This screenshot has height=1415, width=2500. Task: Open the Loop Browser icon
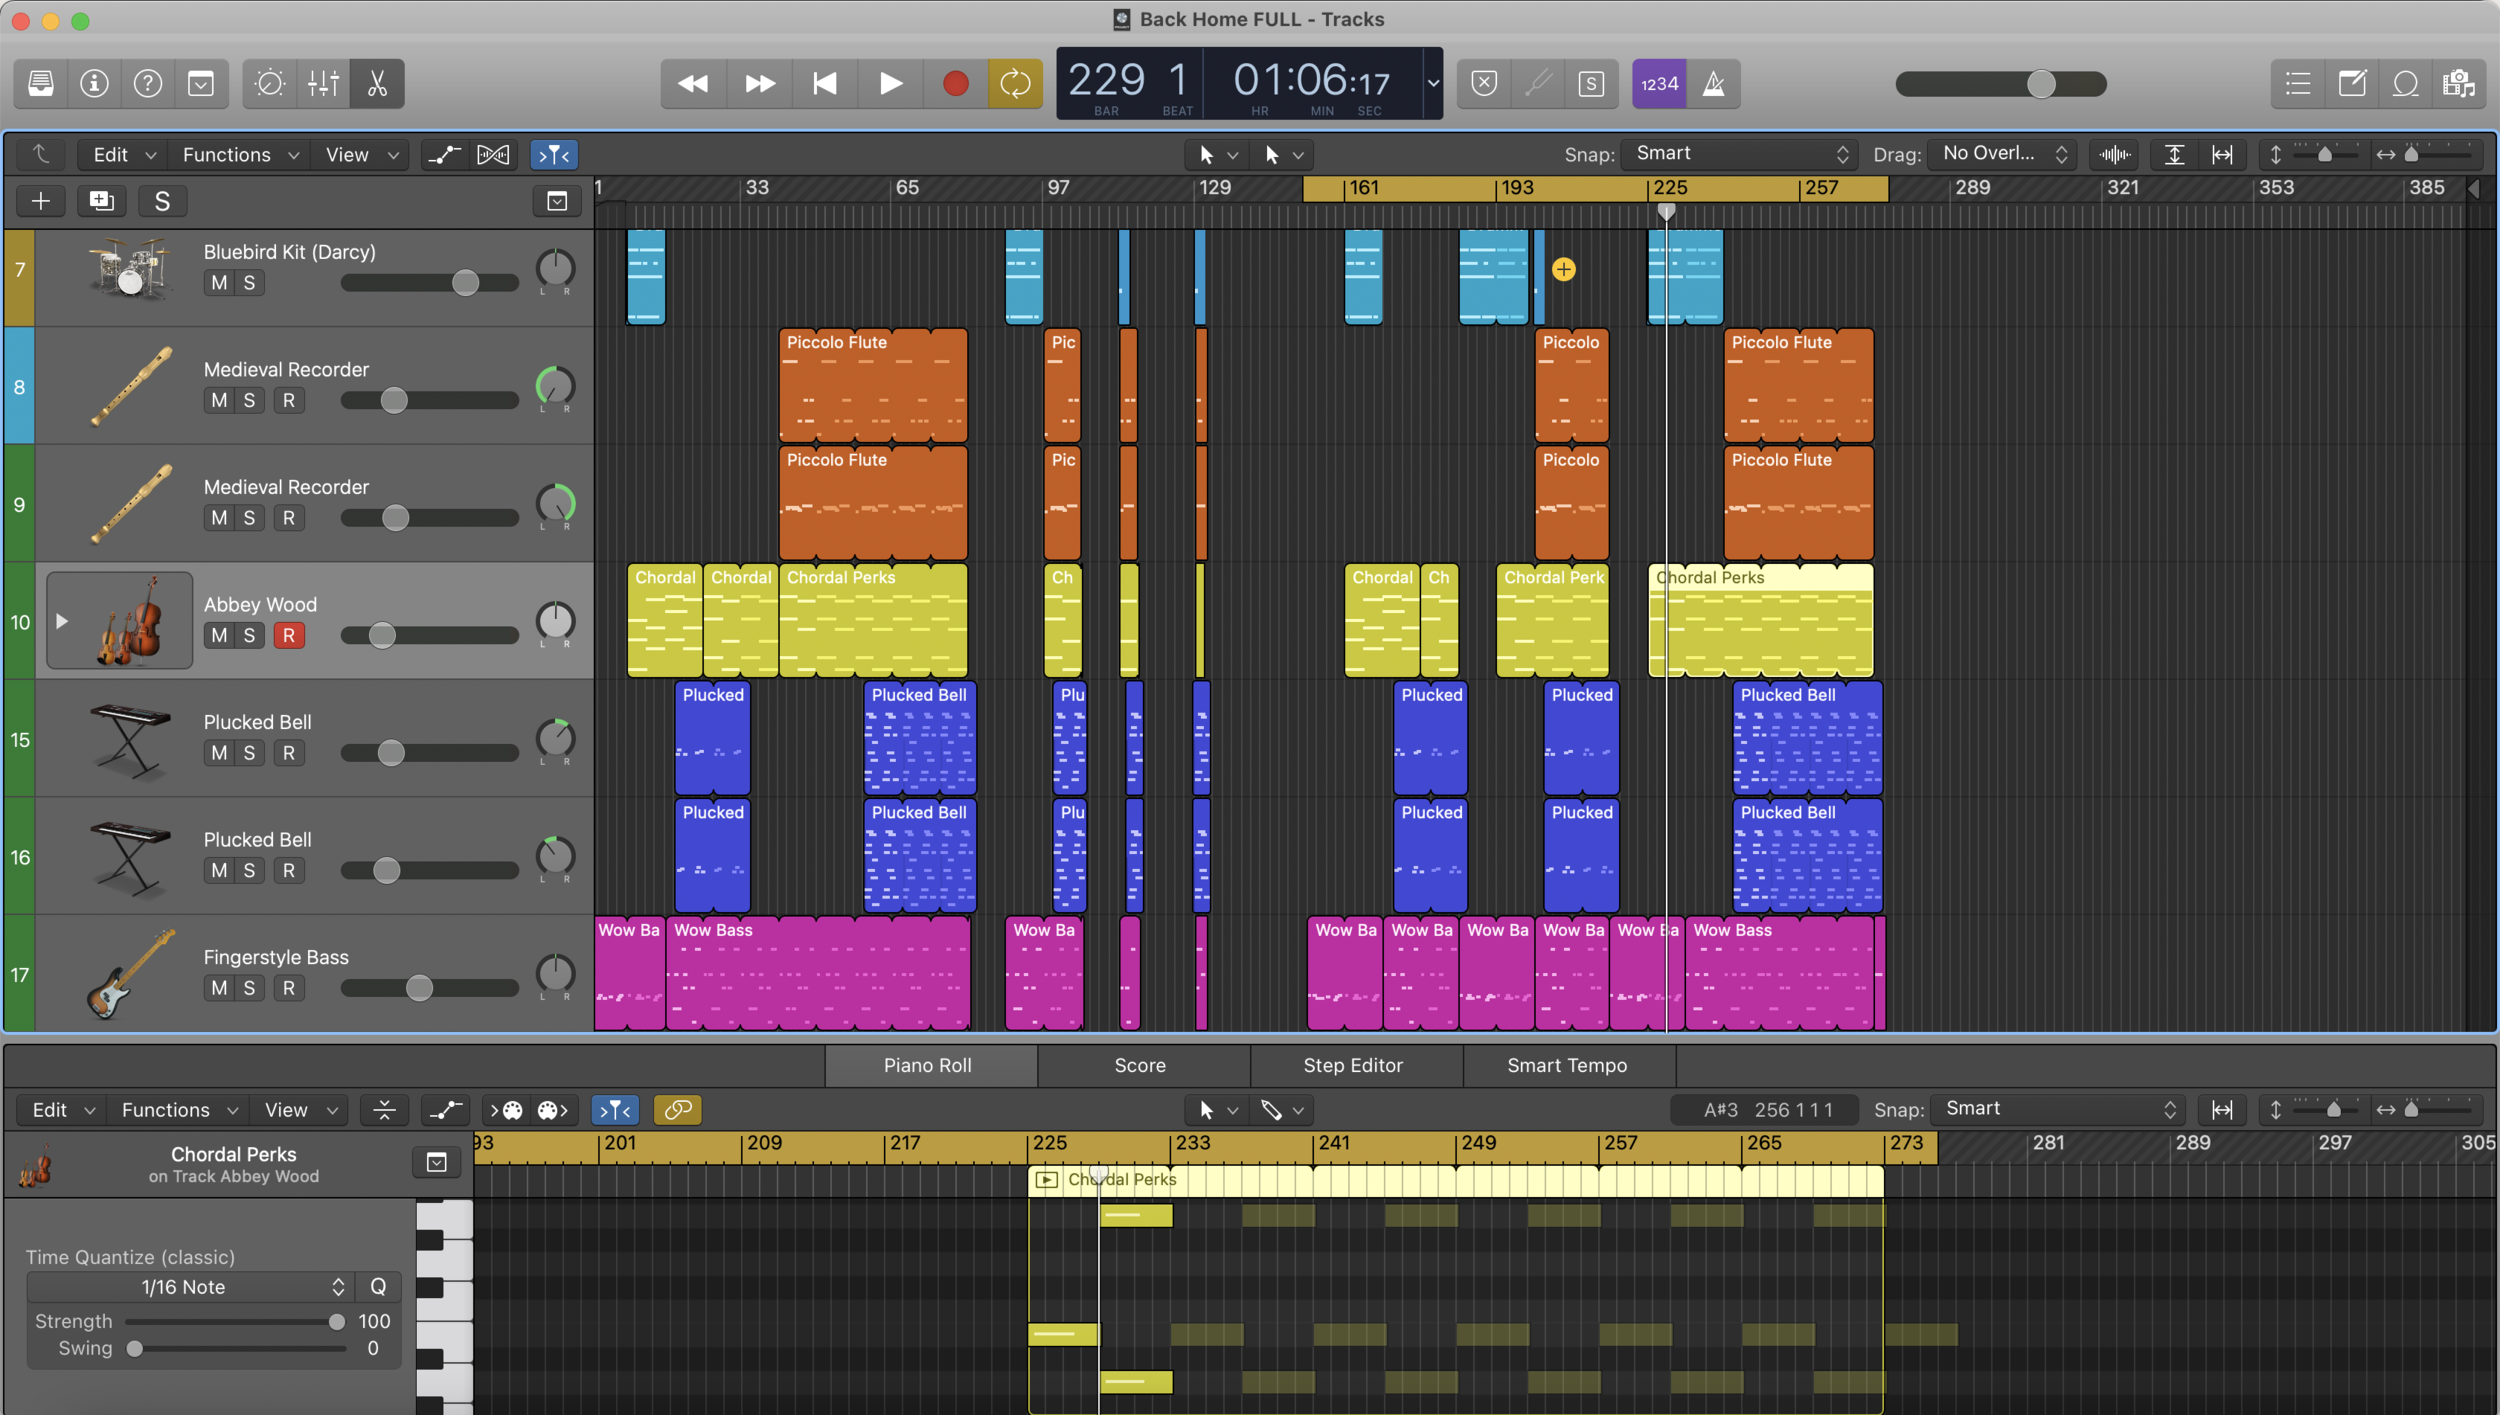2405,84
